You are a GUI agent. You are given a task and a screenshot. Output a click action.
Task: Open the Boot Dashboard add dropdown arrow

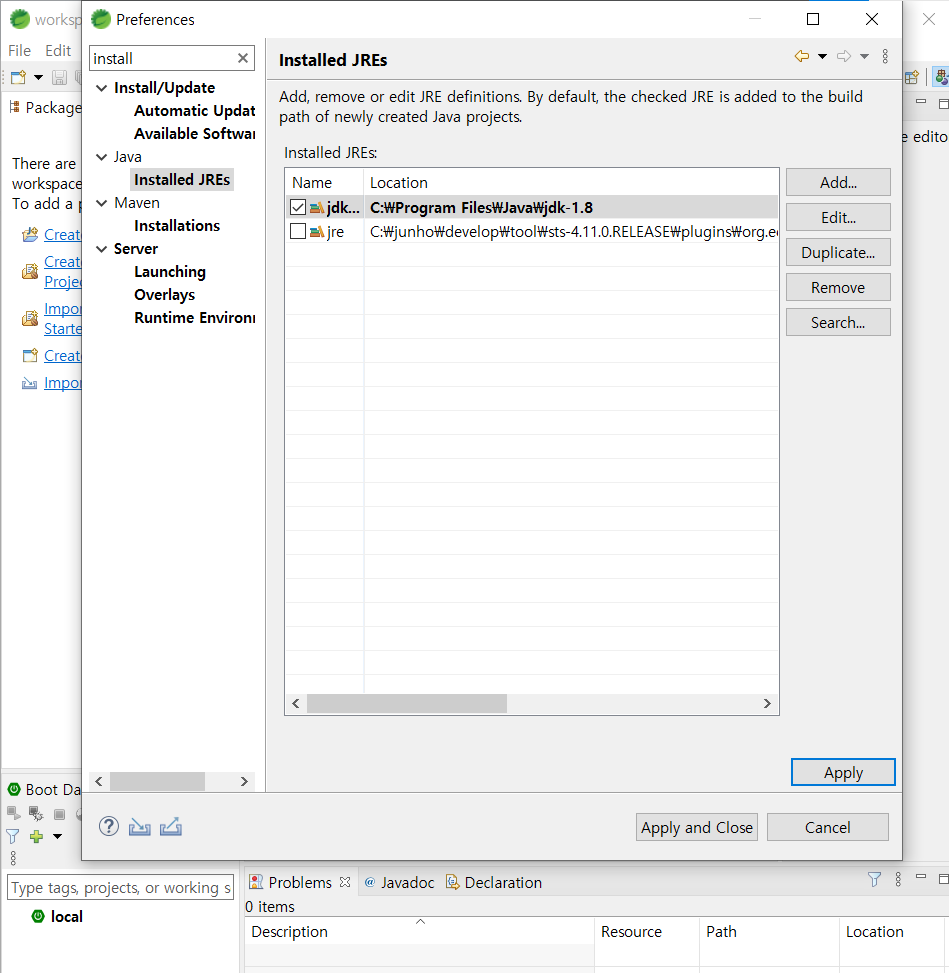click(57, 836)
